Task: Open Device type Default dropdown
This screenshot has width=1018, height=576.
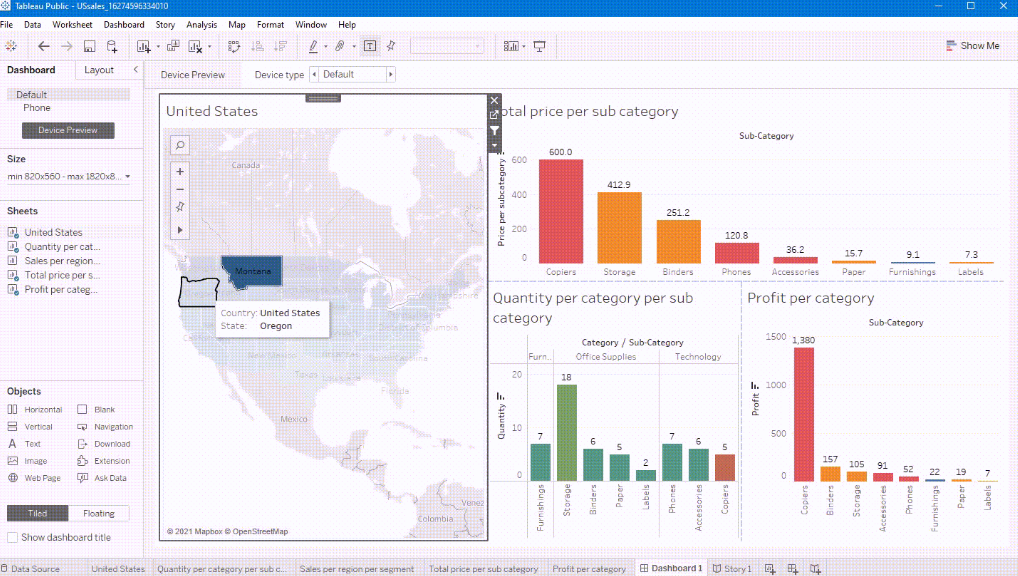Action: (x=353, y=75)
